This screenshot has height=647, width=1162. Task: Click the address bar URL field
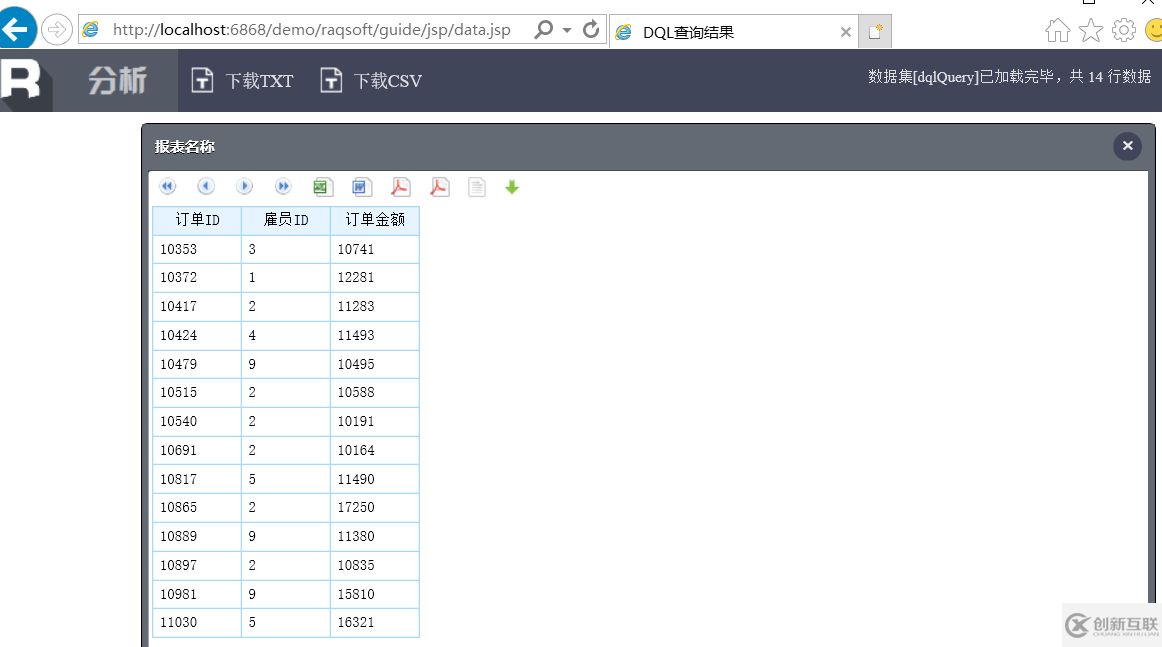(311, 30)
